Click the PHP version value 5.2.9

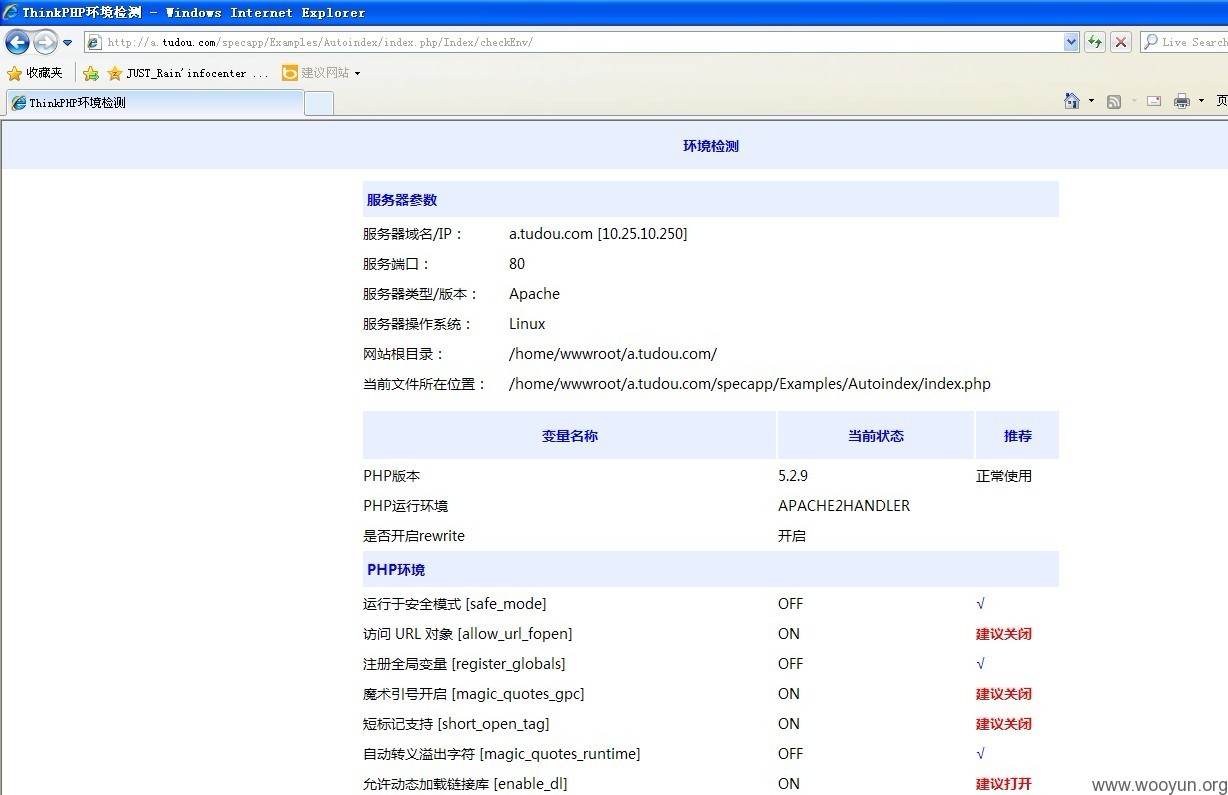793,476
